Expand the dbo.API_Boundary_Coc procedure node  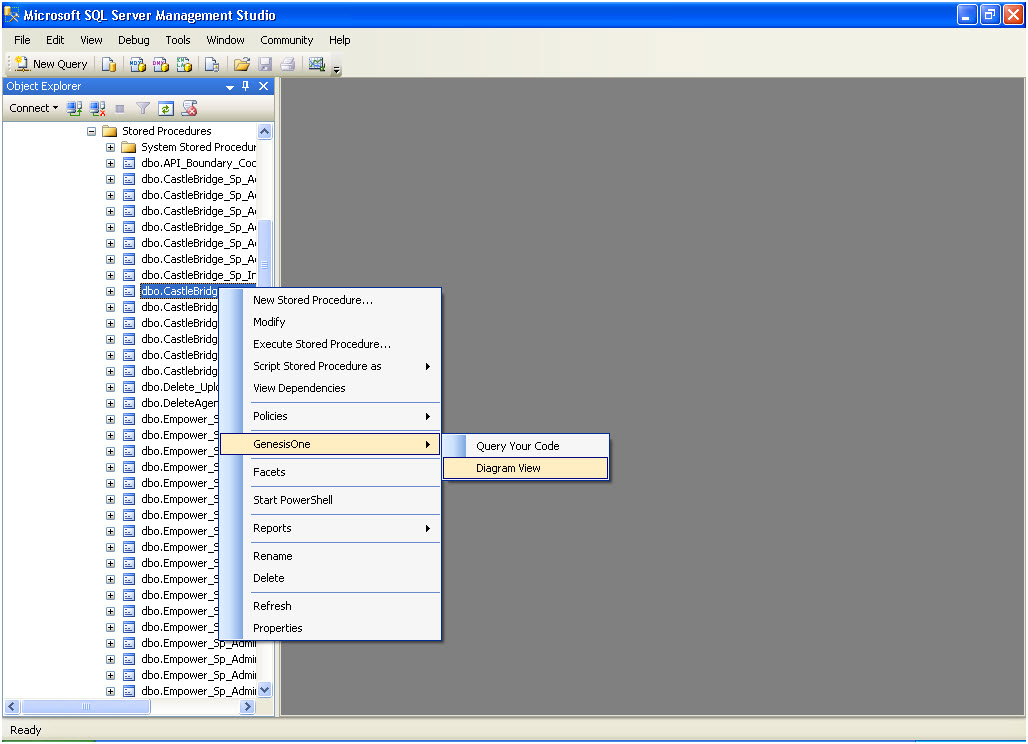(x=110, y=163)
